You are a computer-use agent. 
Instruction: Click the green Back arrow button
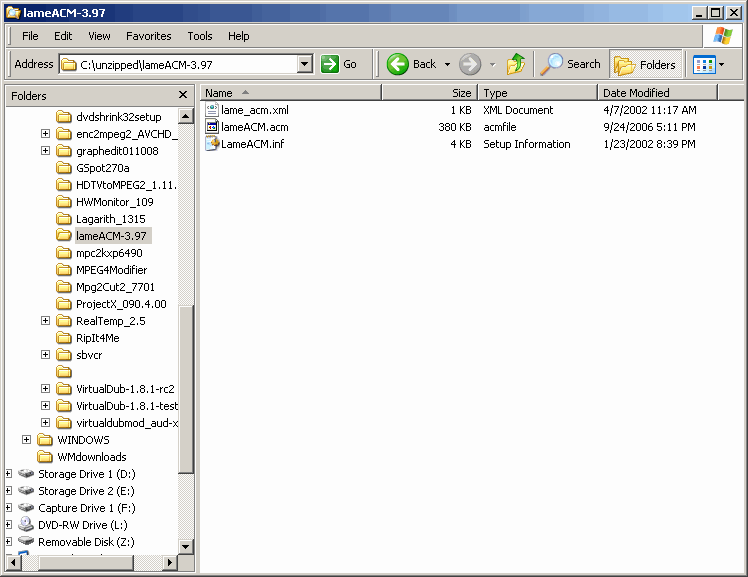click(397, 64)
